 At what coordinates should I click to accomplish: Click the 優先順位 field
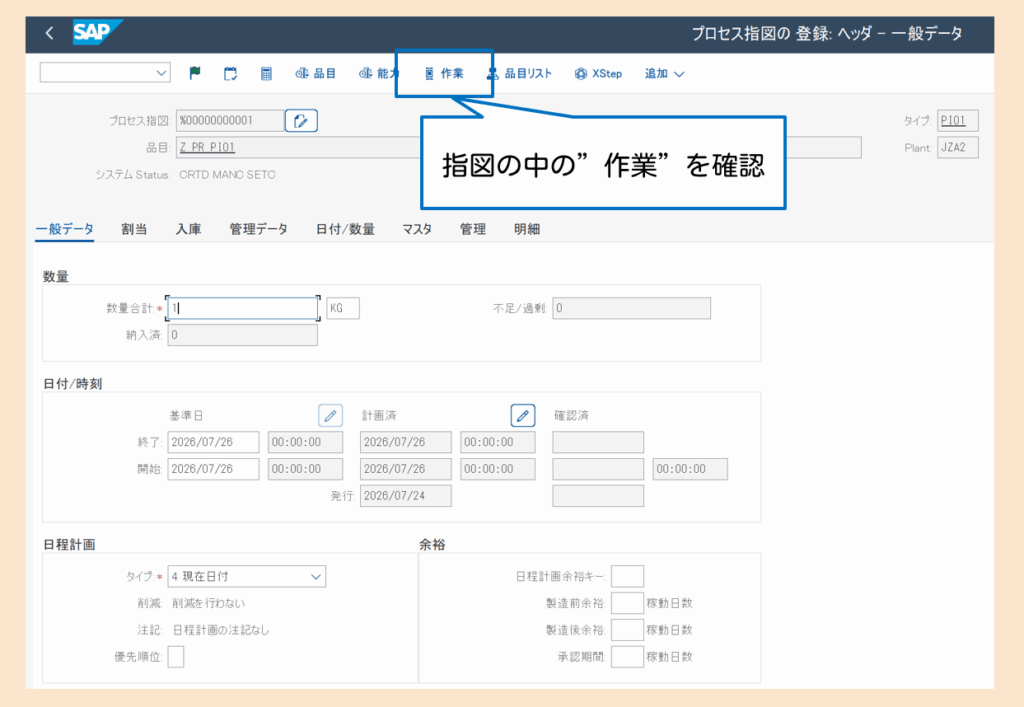175,657
